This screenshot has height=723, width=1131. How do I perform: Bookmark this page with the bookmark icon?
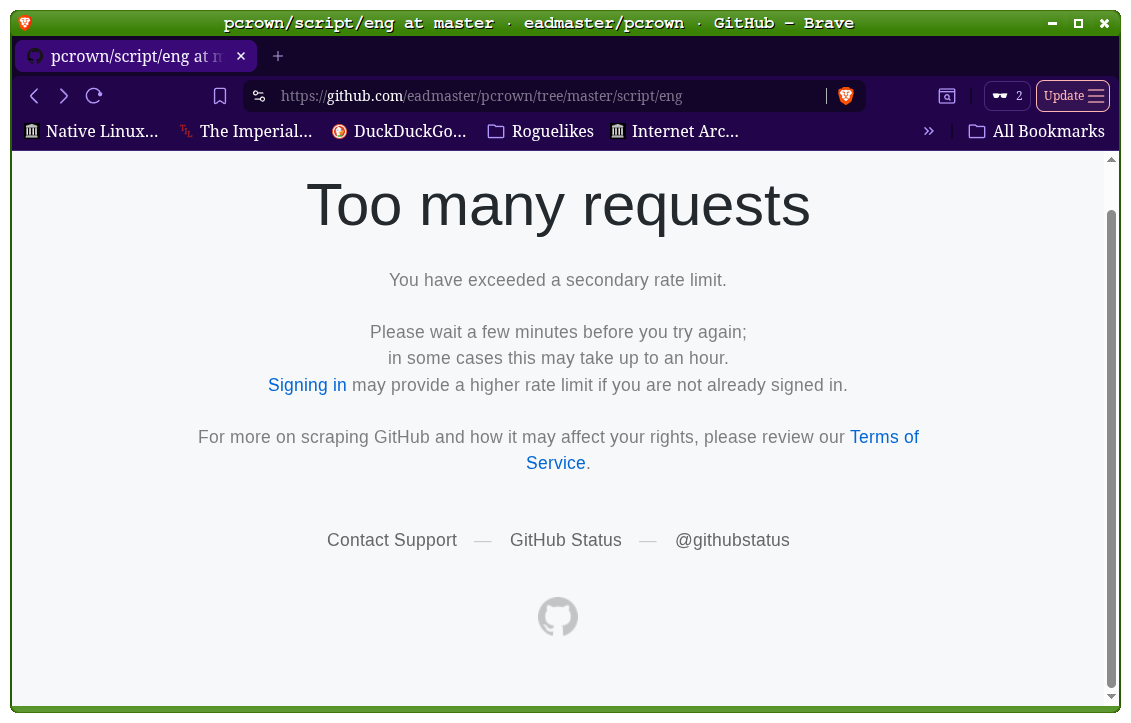[220, 96]
